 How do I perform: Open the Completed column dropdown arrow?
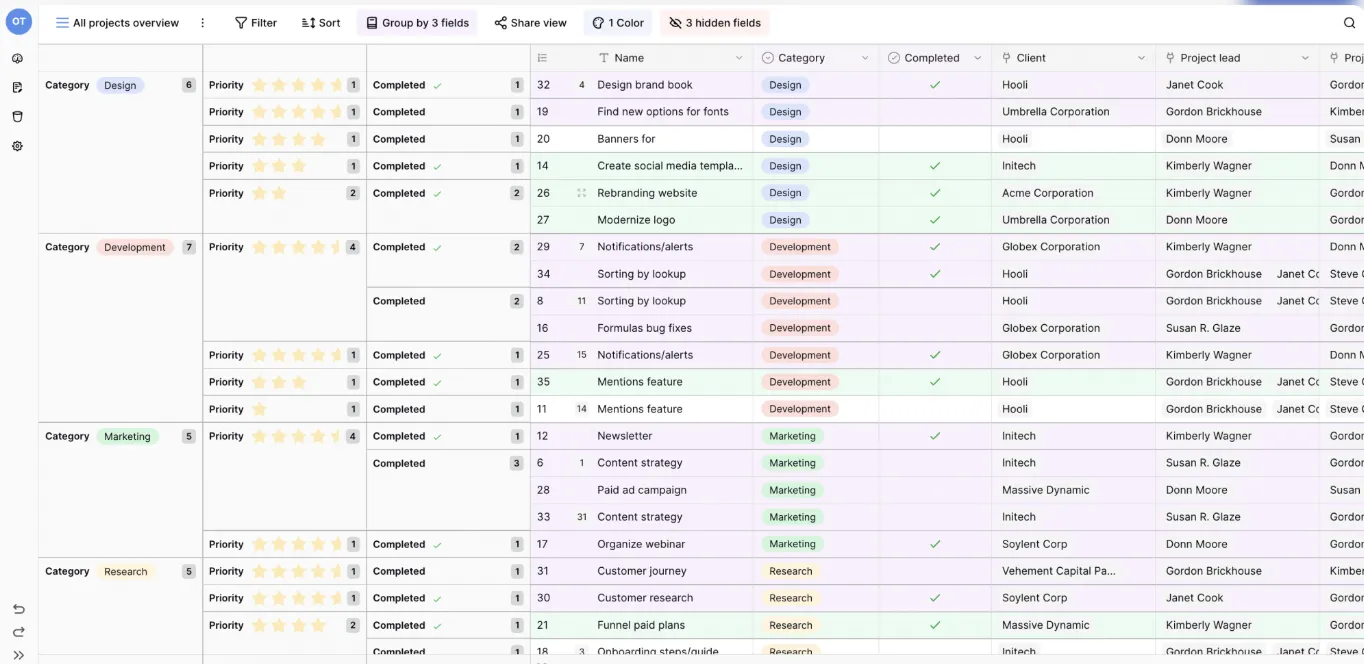[977, 58]
